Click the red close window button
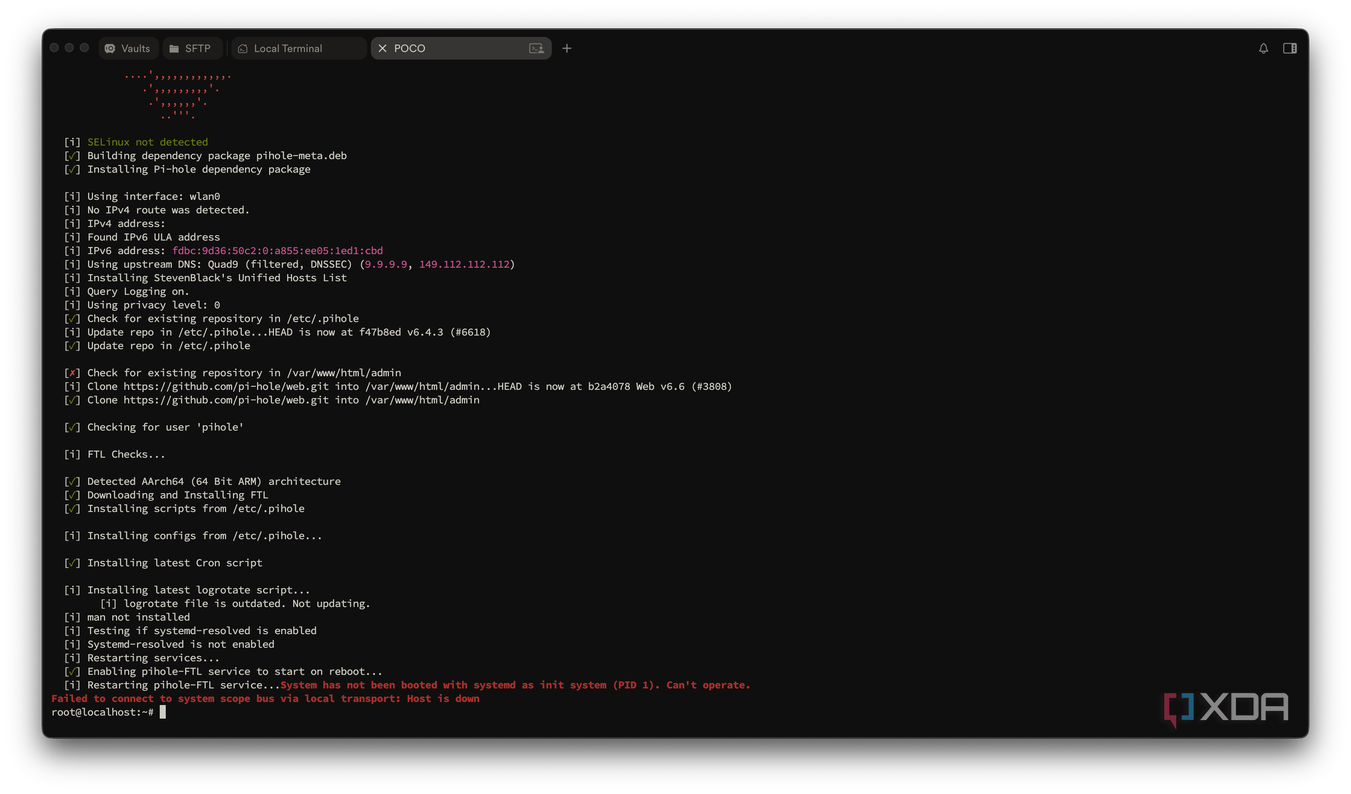The width and height of the screenshot is (1351, 794). 55,48
